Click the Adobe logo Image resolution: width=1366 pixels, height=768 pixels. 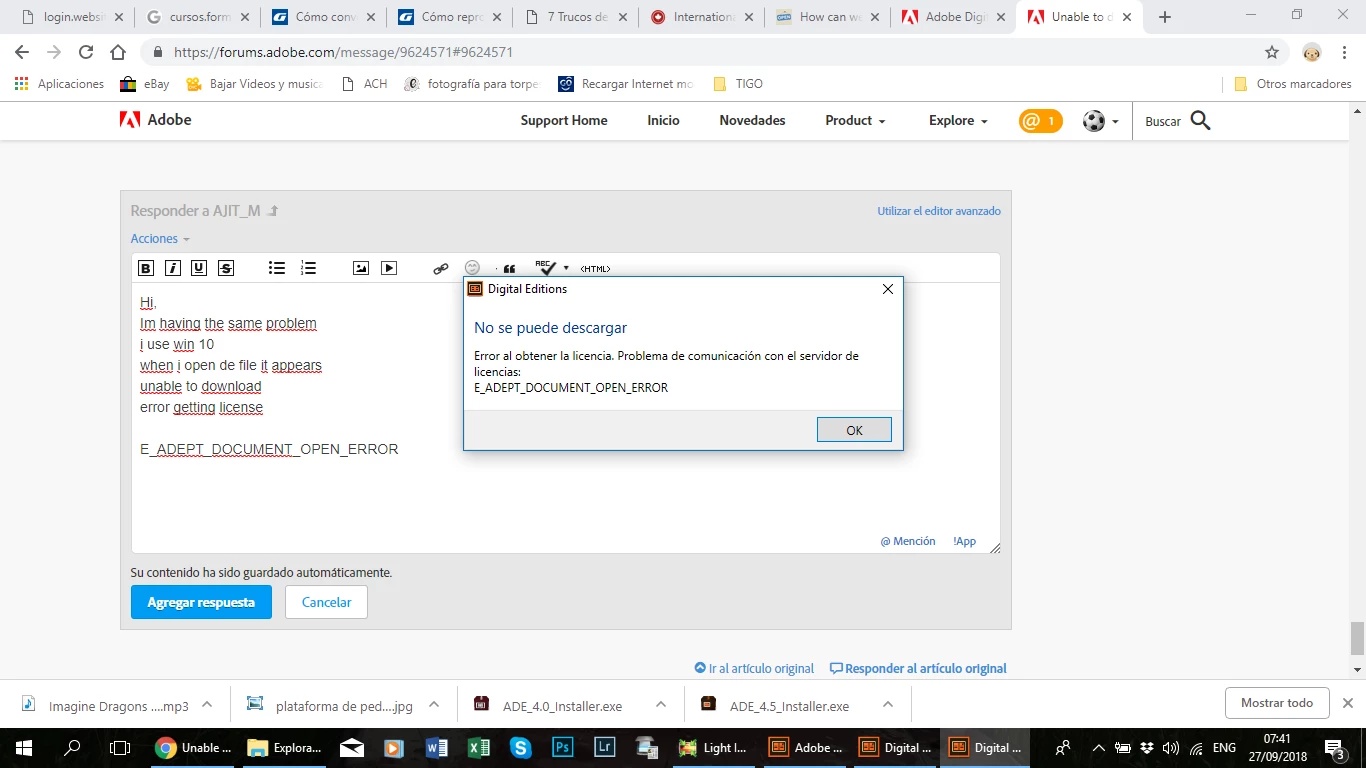[155, 120]
